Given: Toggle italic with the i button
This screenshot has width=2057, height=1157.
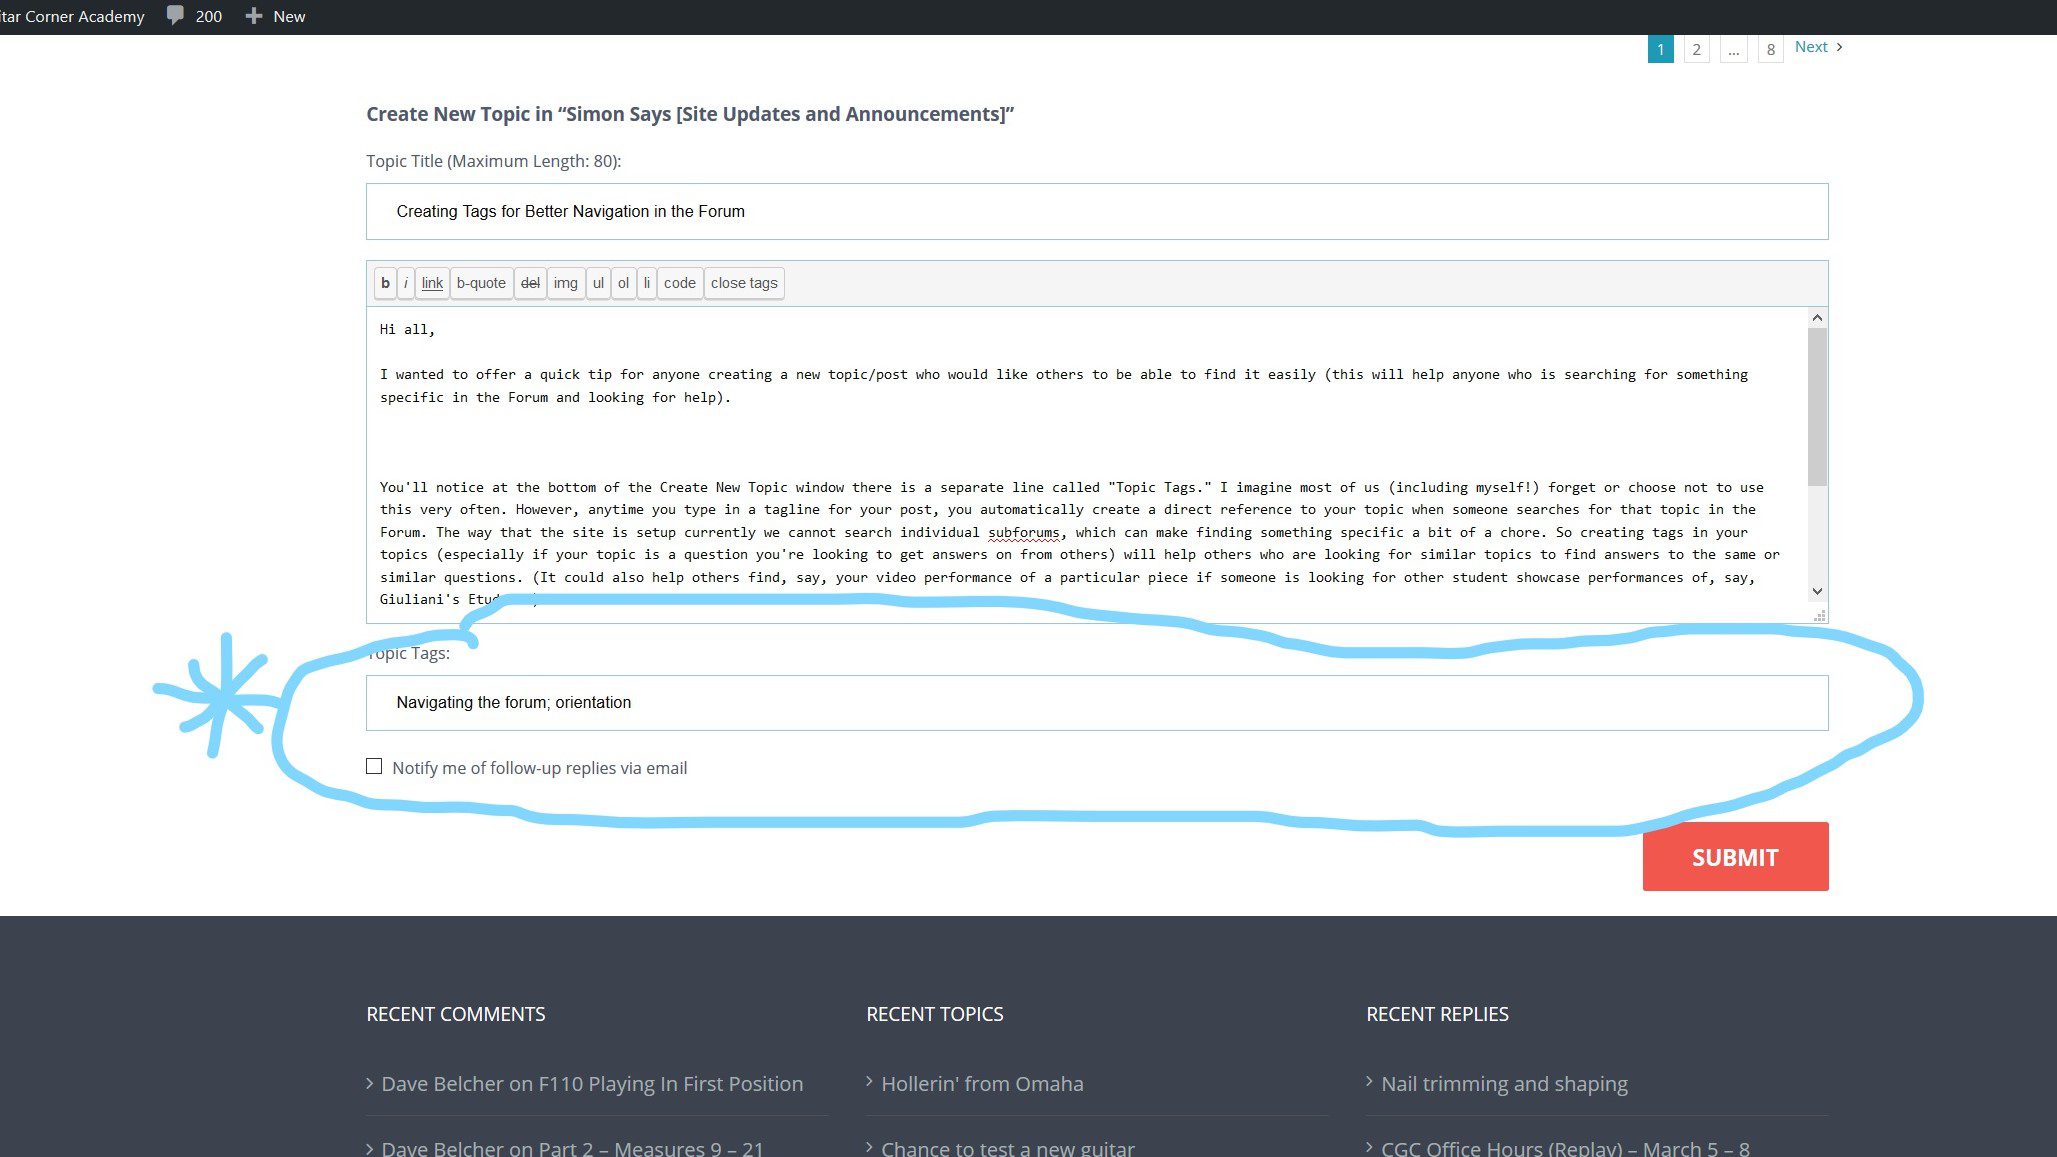Looking at the screenshot, I should [x=406, y=283].
